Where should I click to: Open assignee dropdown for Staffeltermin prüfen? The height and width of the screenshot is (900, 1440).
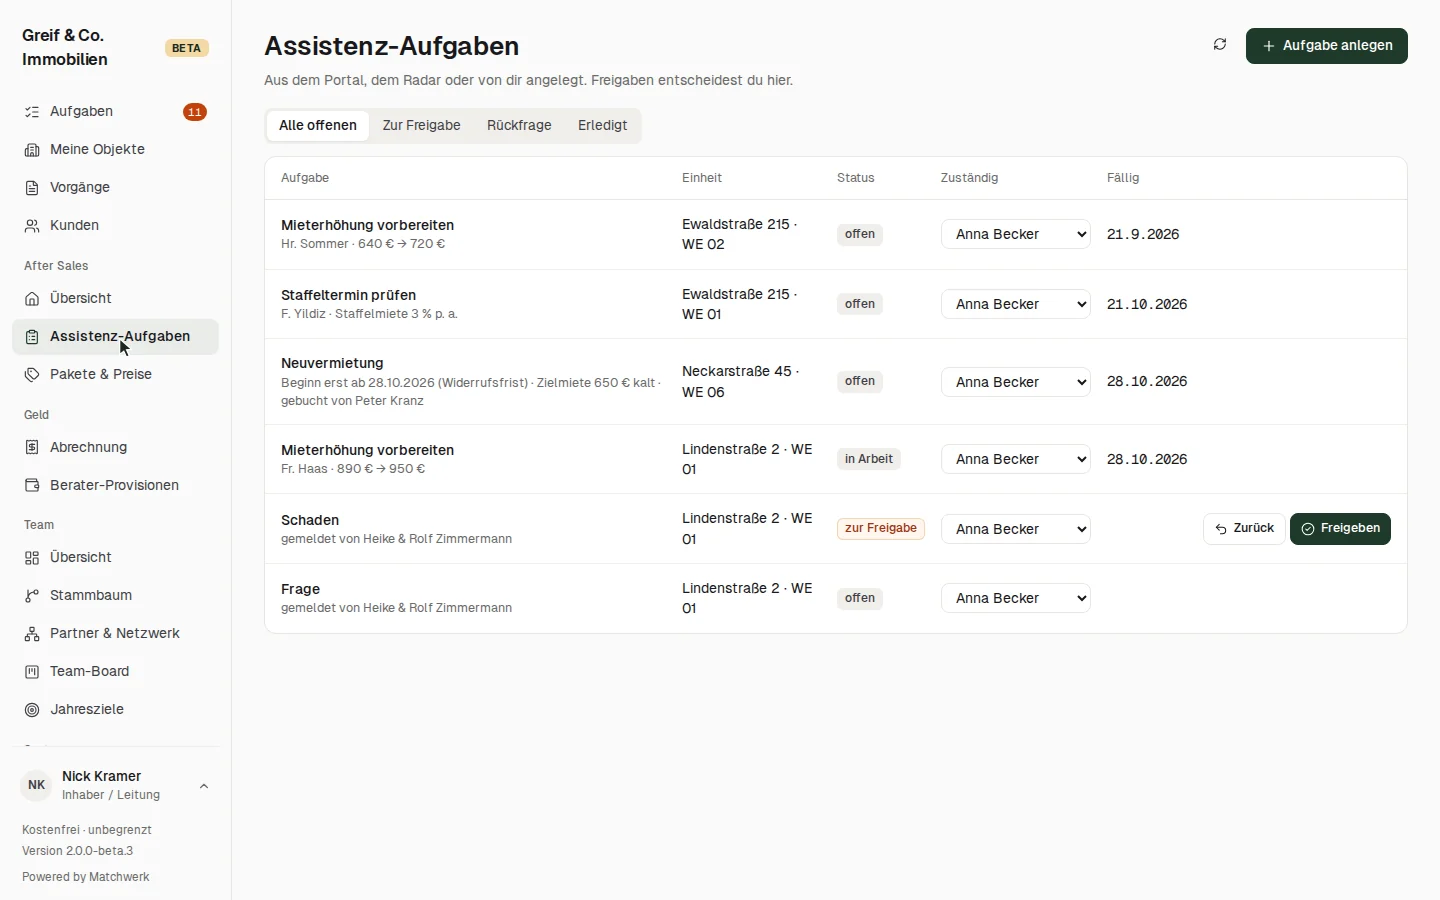click(x=1016, y=304)
